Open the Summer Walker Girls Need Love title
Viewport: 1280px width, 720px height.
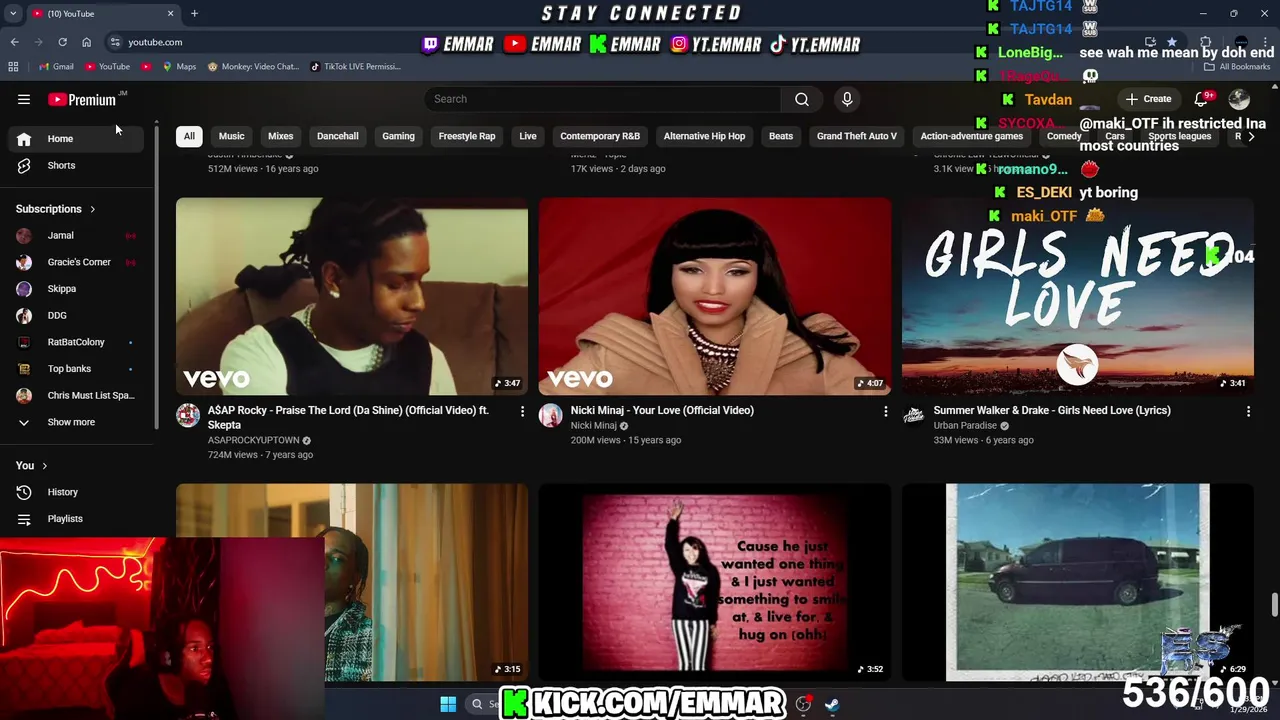coord(1052,410)
